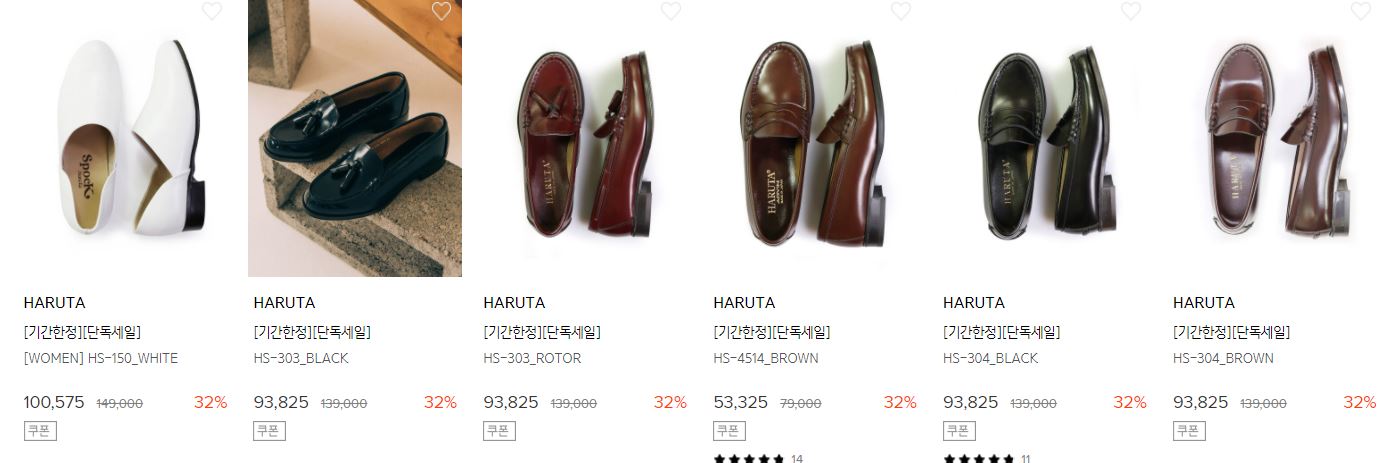The height and width of the screenshot is (463, 1388).
Task: Like the HS-4514_BROWN penny loafer
Action: click(x=901, y=11)
